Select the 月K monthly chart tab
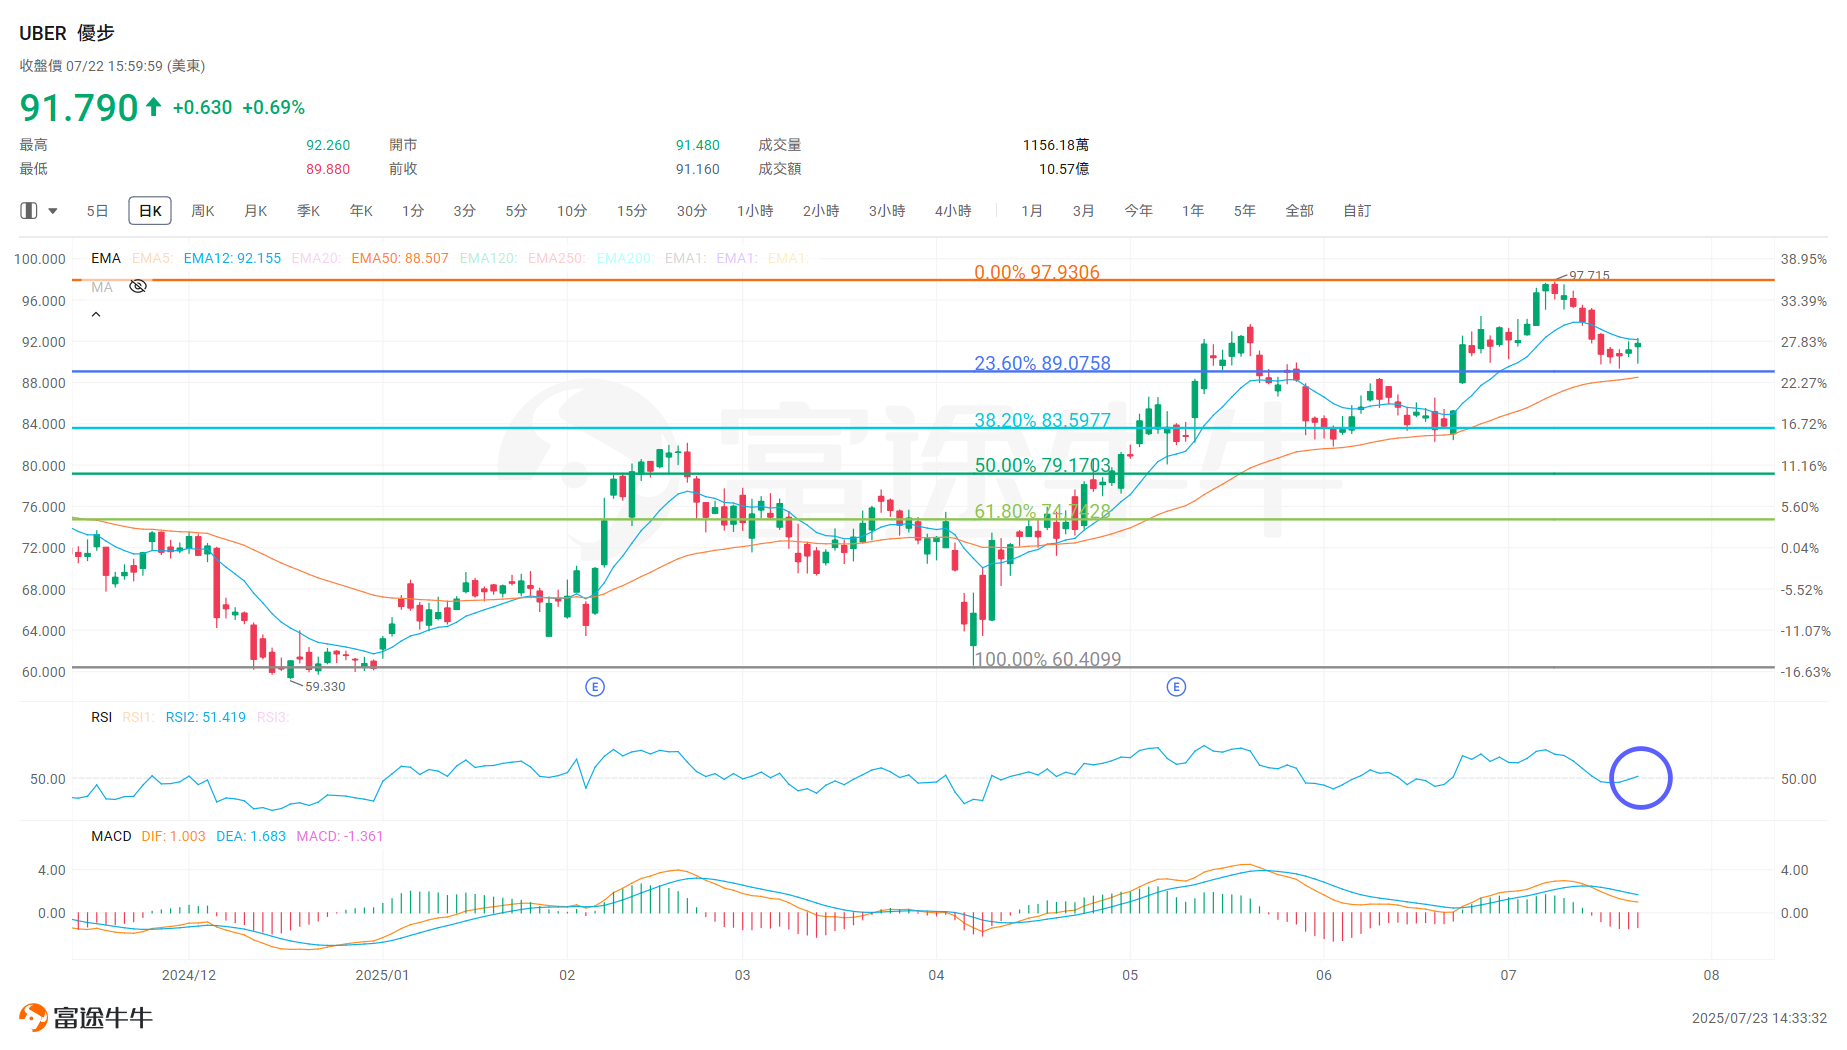 click(x=256, y=211)
